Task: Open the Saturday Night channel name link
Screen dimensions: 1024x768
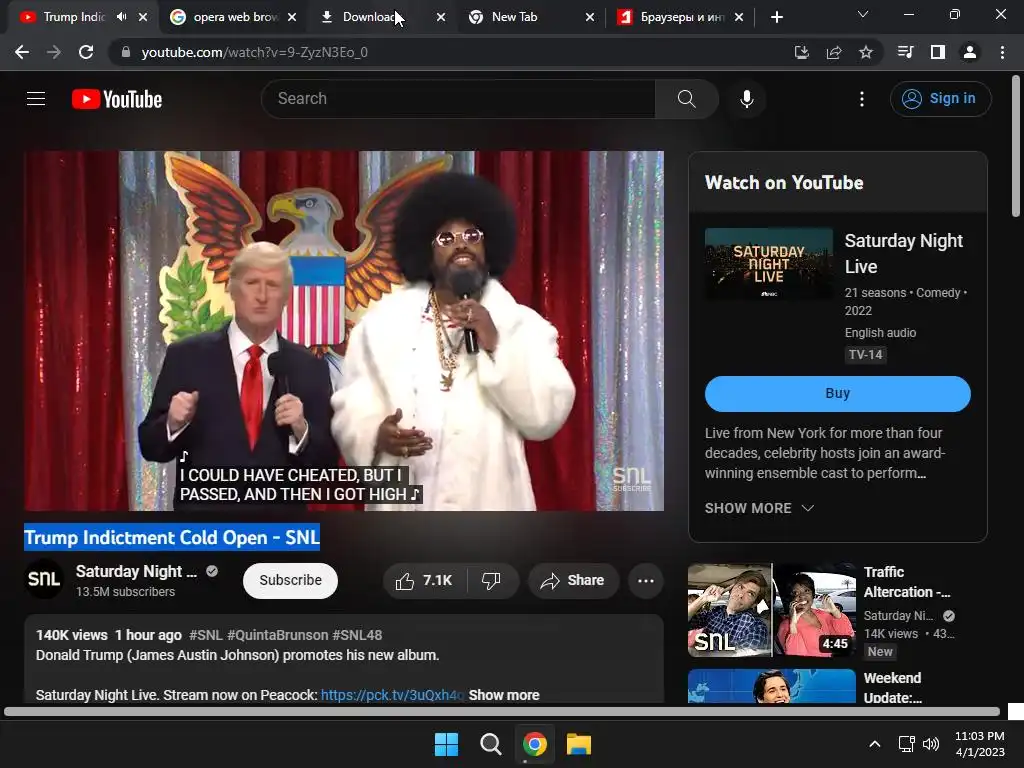Action: point(136,571)
